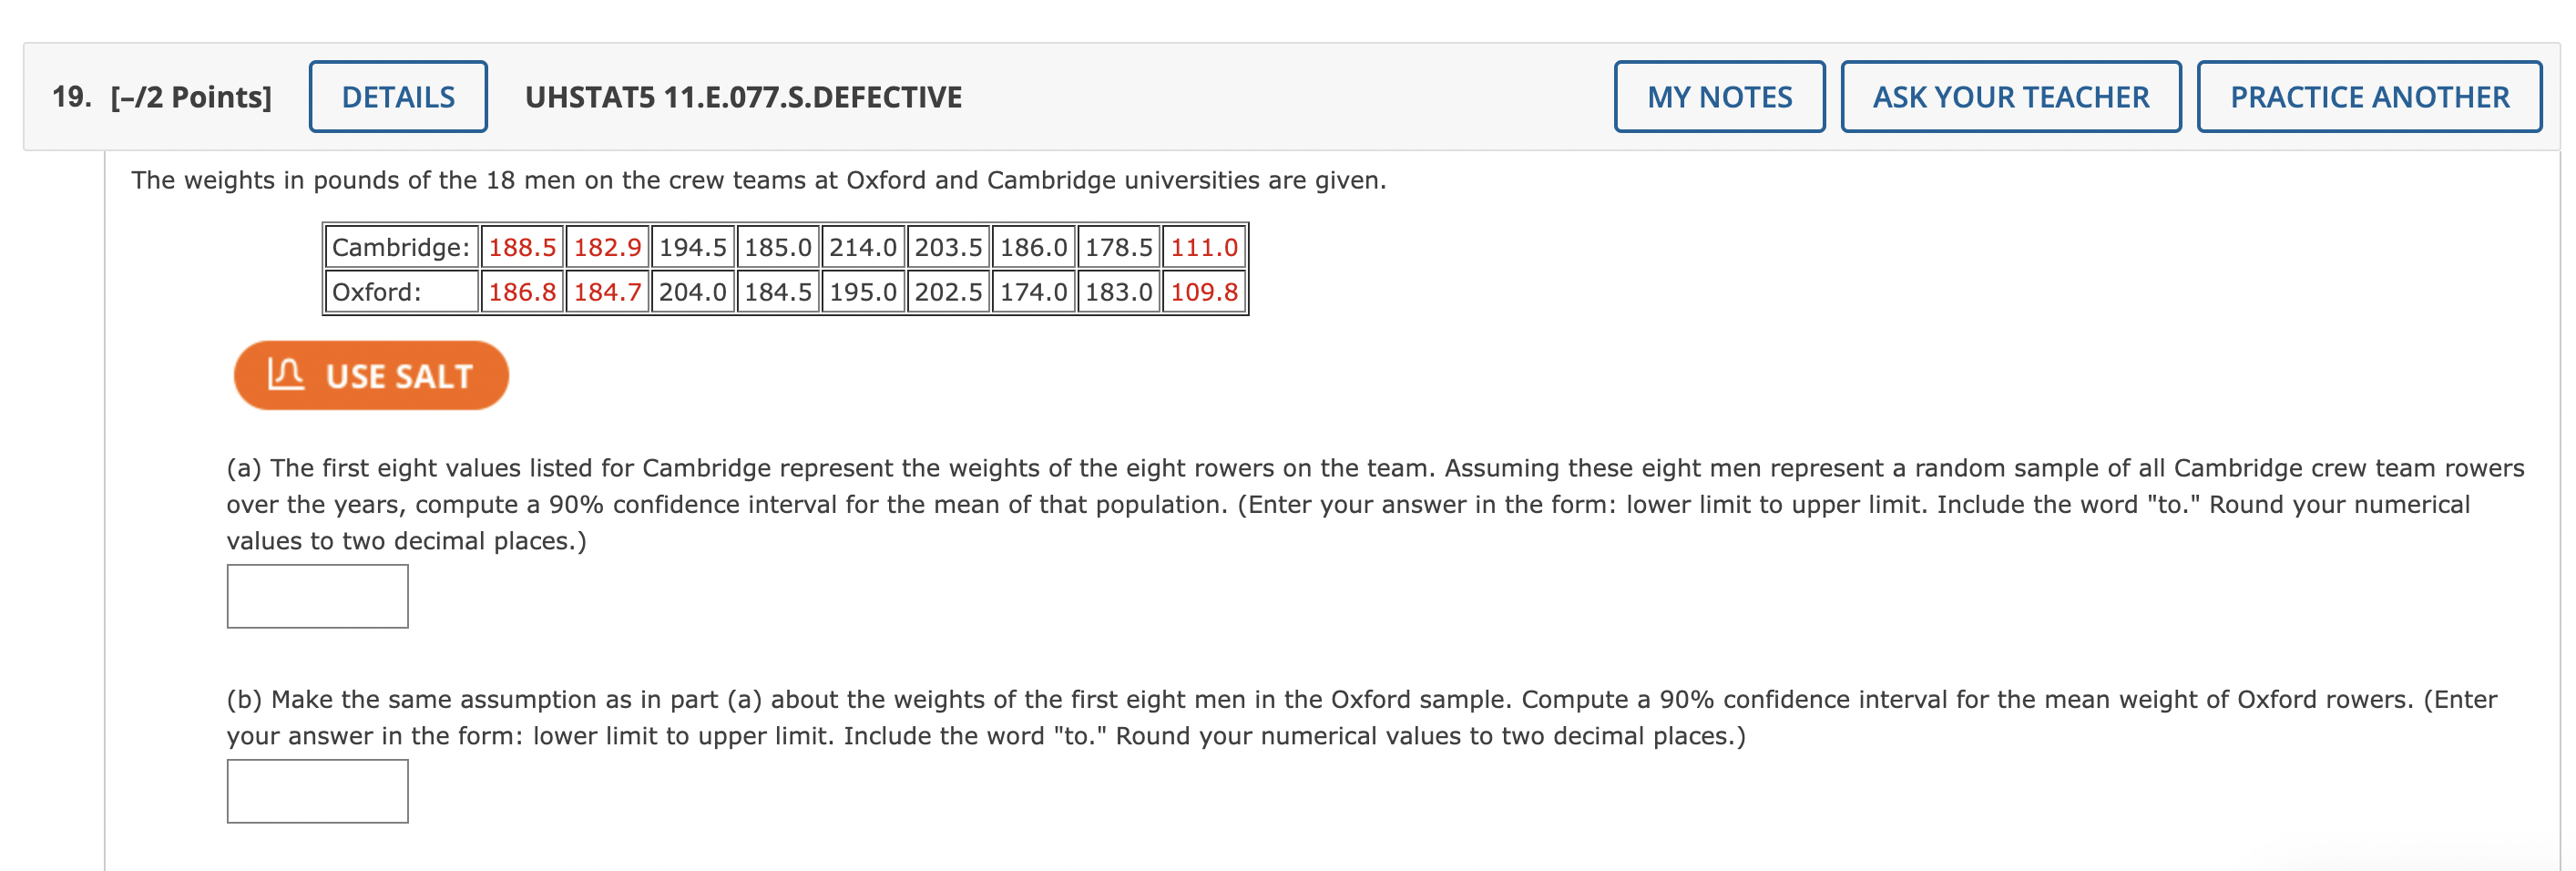Open the USE SALT statistics tool
The width and height of the screenshot is (2576, 871).
click(370, 375)
